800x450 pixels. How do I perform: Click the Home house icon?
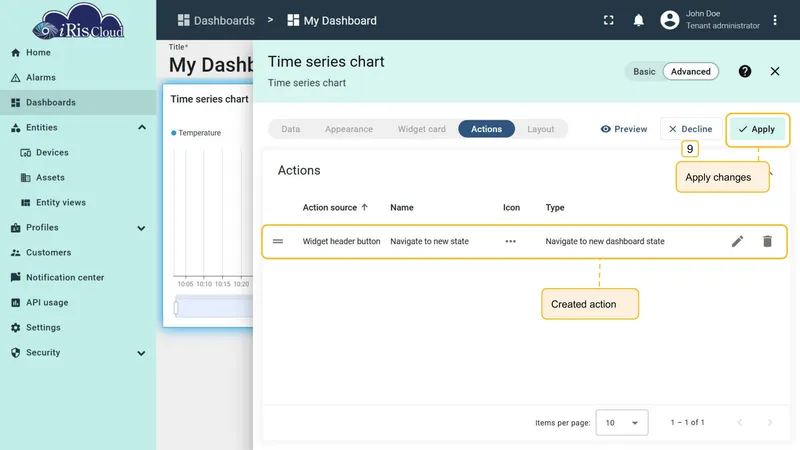point(16,53)
